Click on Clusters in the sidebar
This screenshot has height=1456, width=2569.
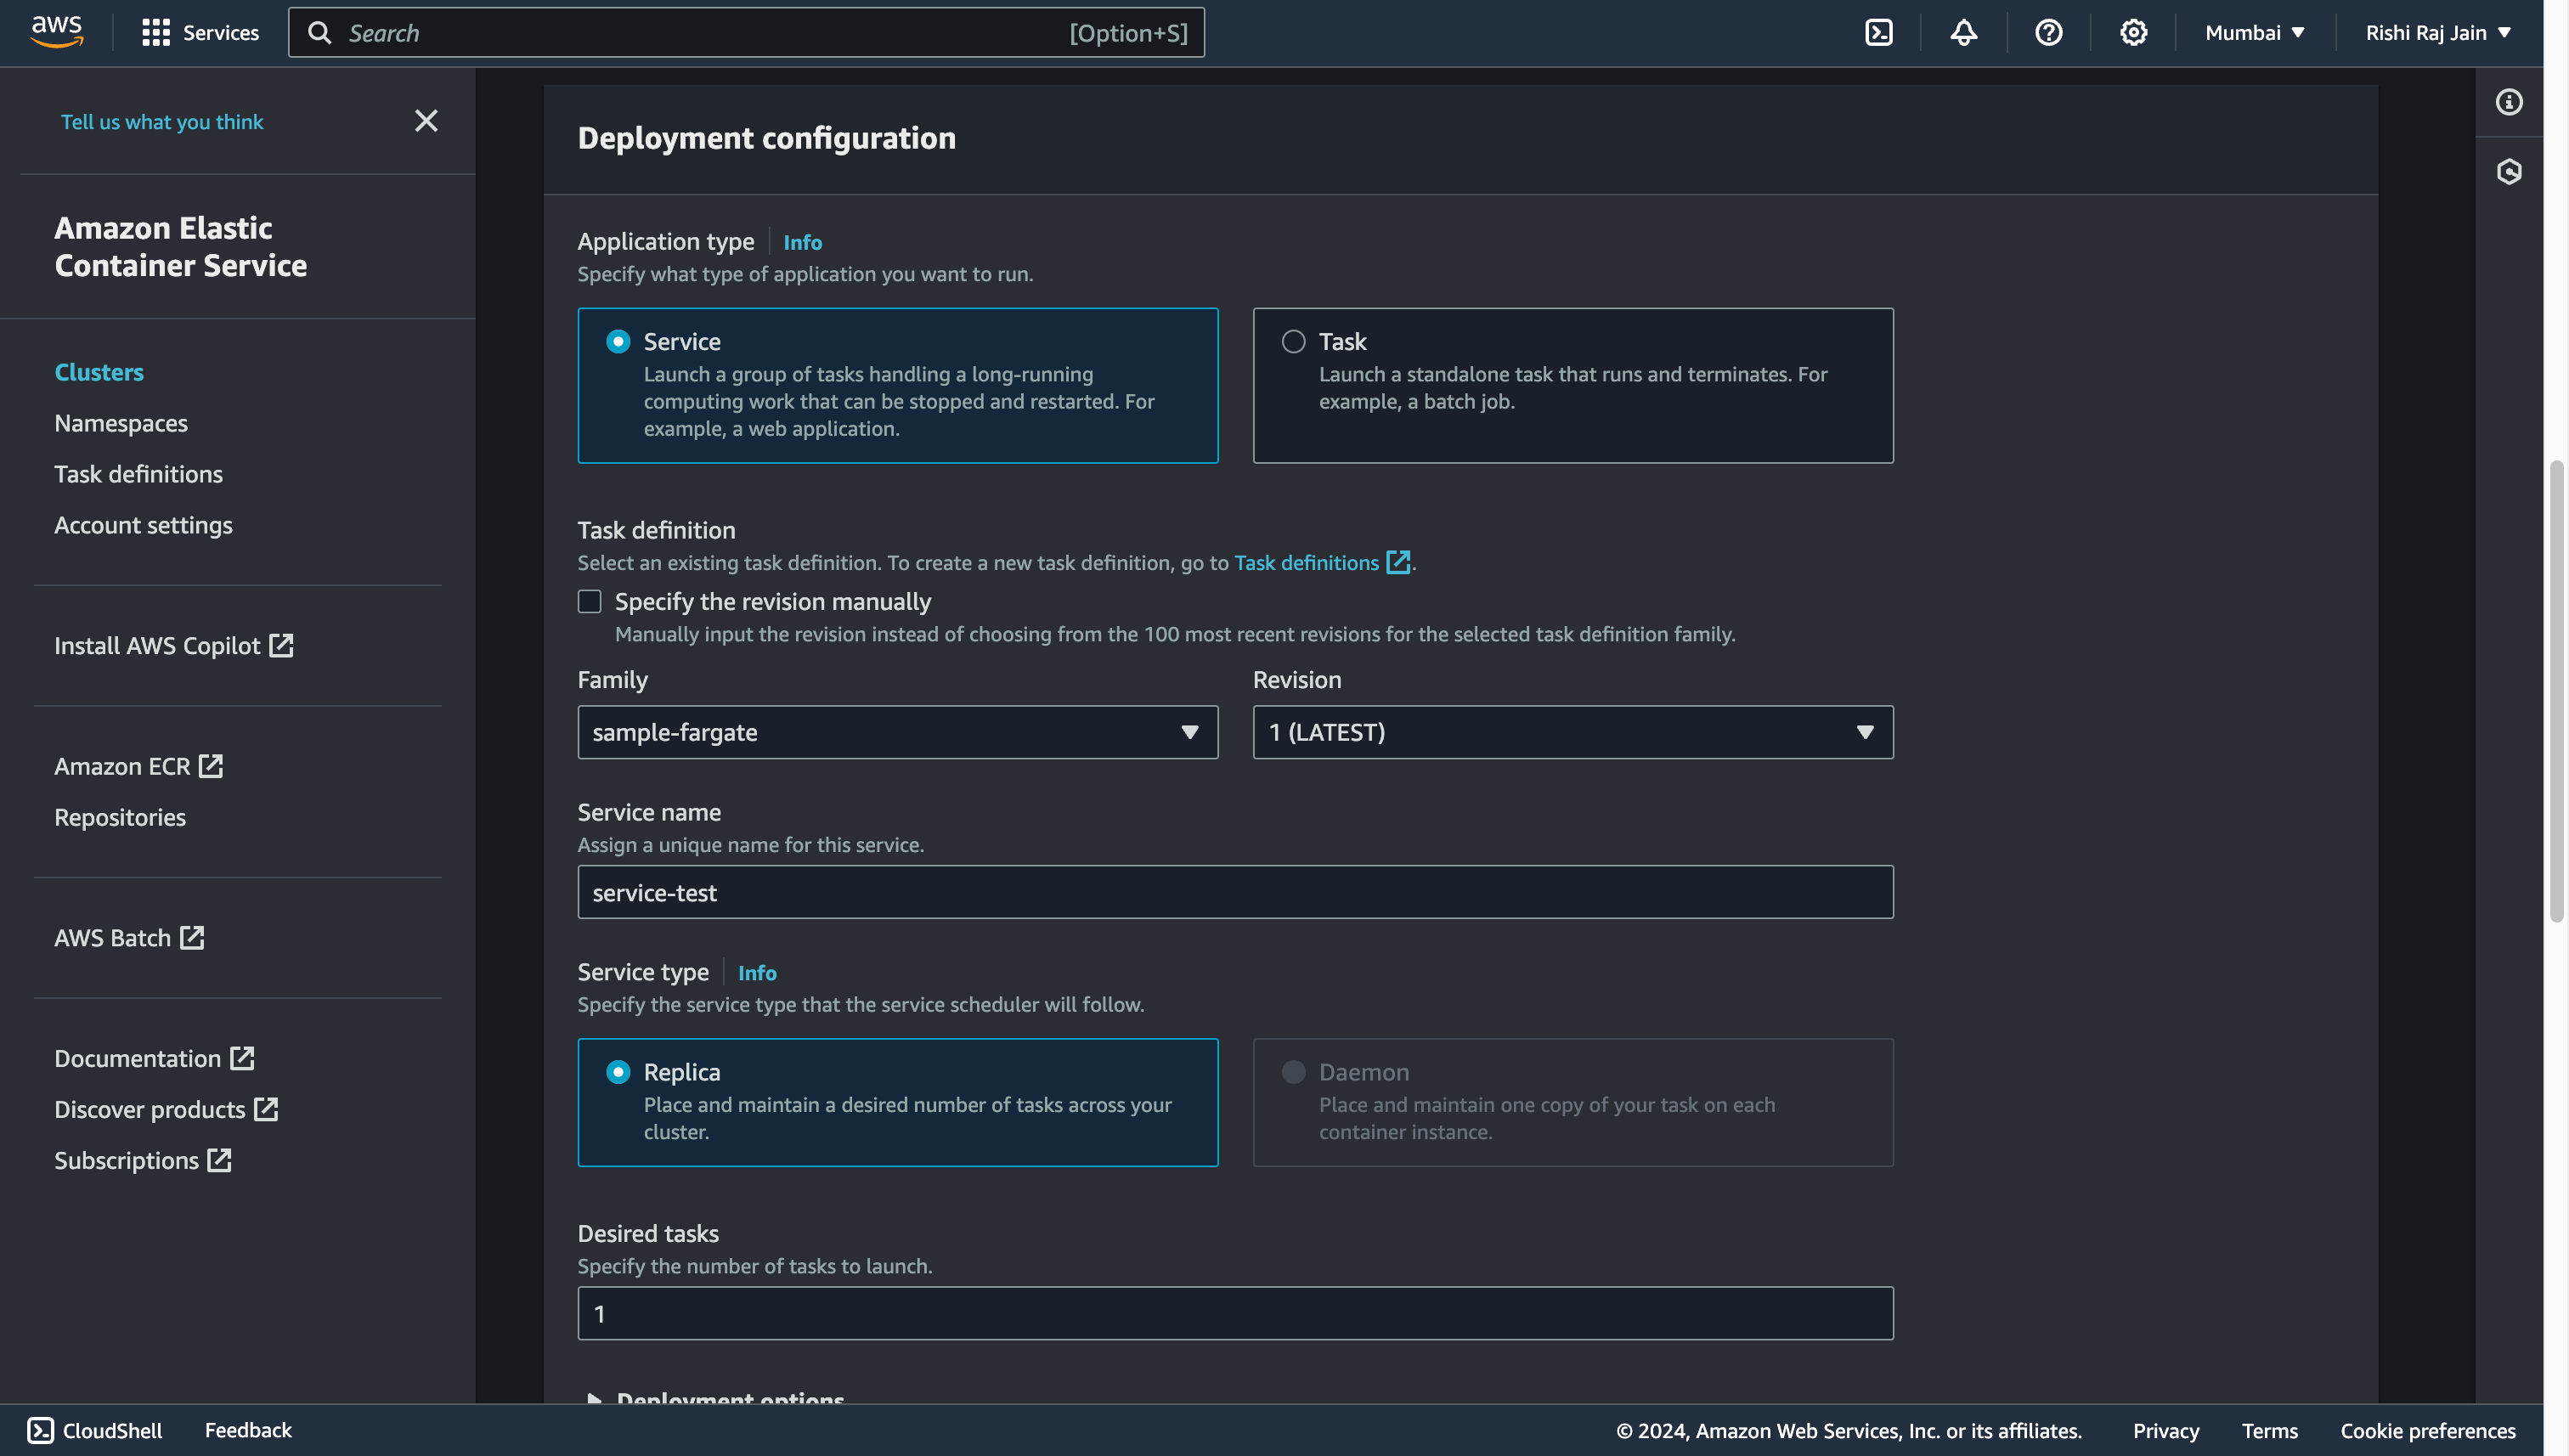point(99,370)
